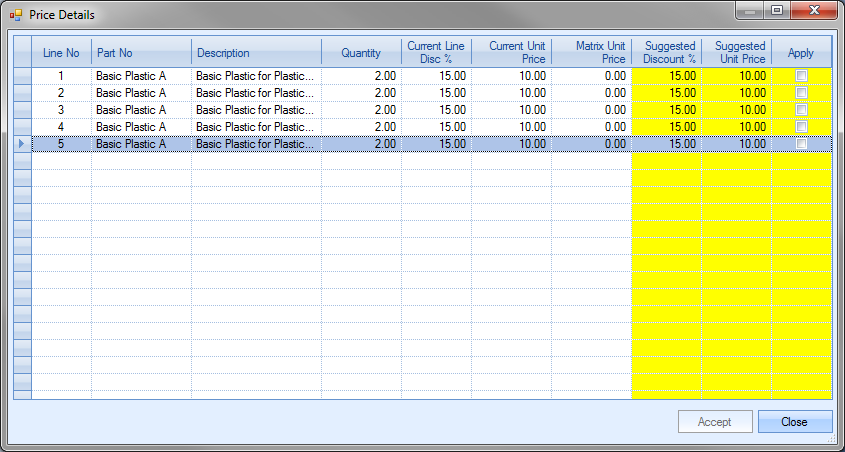Maximize the Price Details window
845x452 pixels.
coord(776,11)
